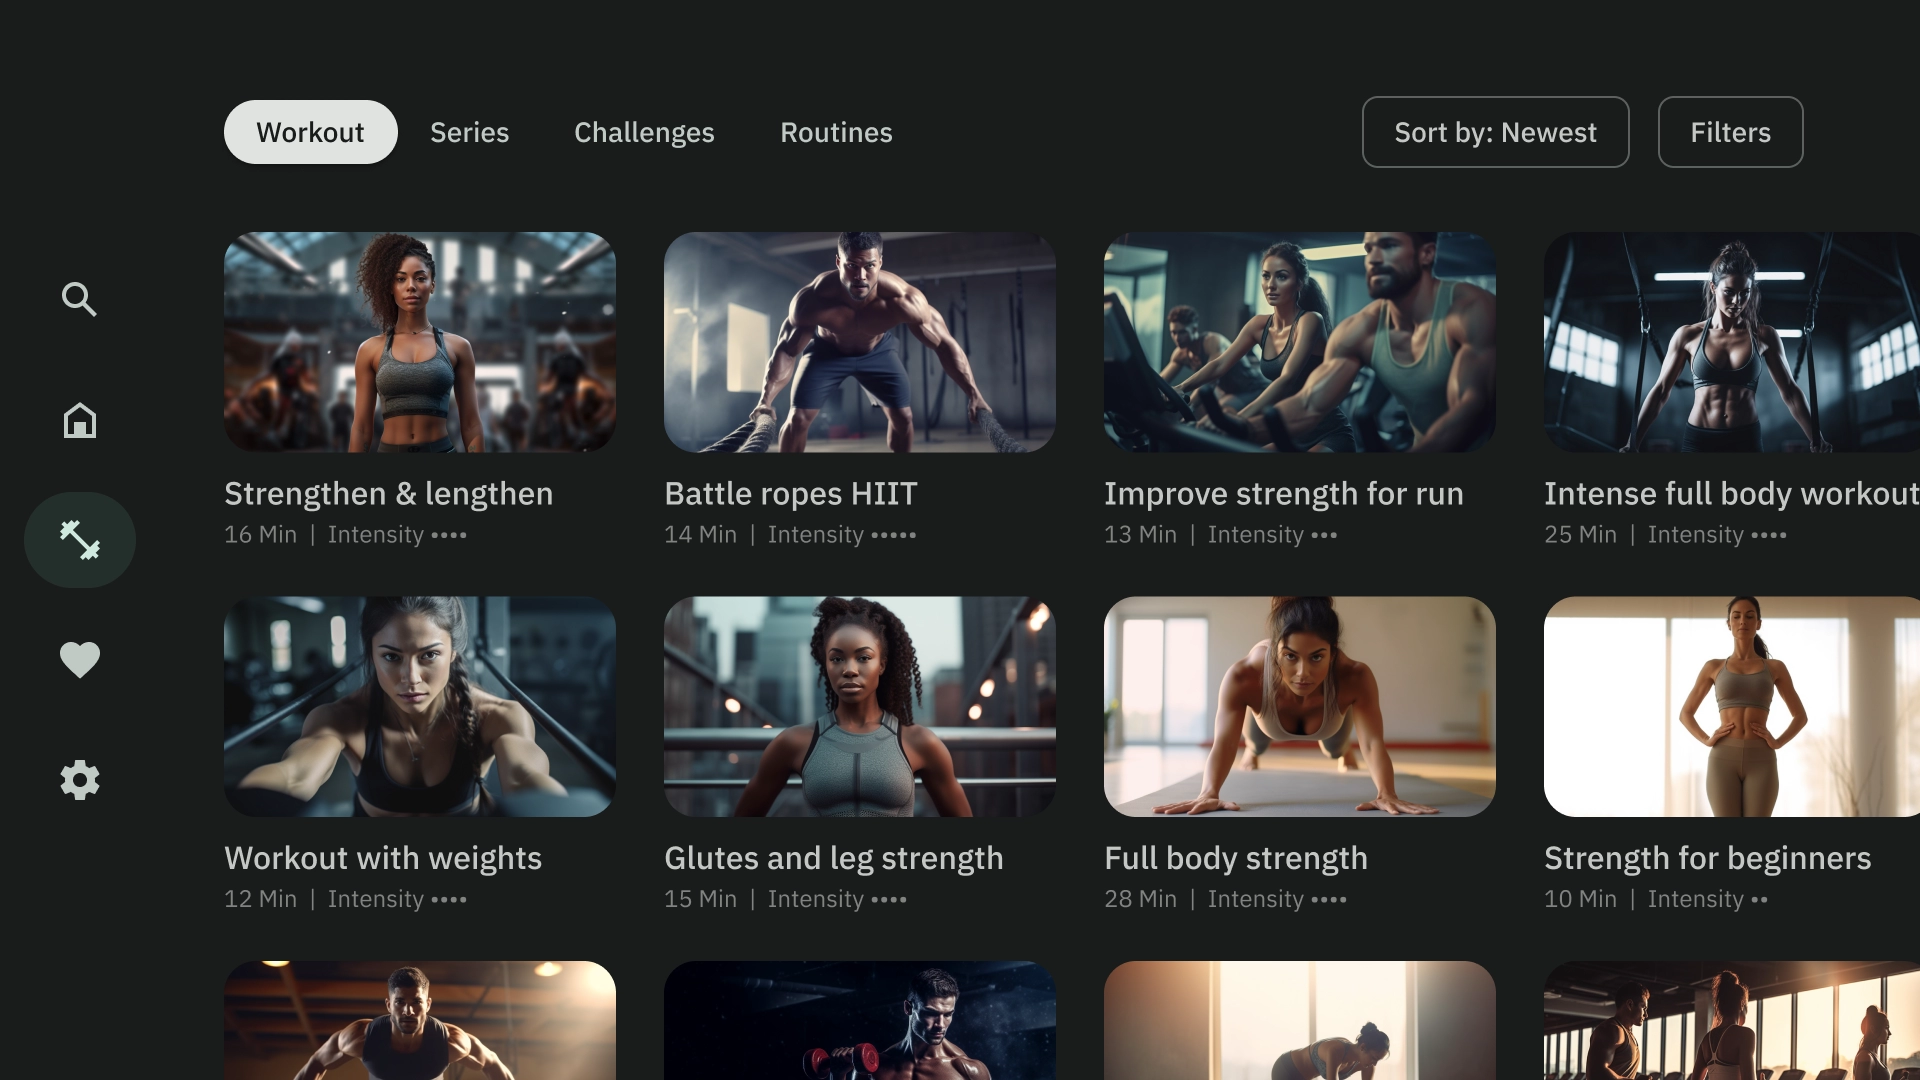The image size is (1920, 1080).
Task: Open the Full Body Strength workout thumbnail
Action: pyautogui.click(x=1300, y=705)
